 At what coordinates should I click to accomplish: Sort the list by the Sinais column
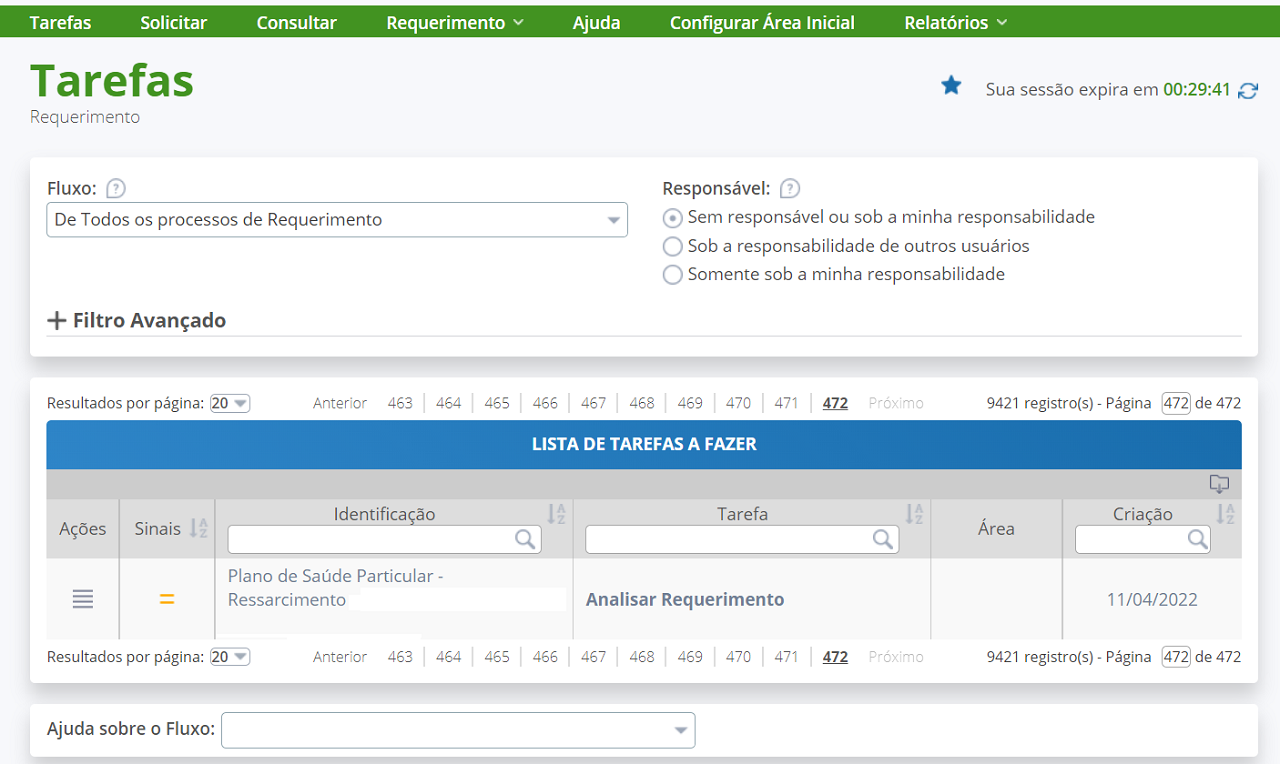[198, 528]
